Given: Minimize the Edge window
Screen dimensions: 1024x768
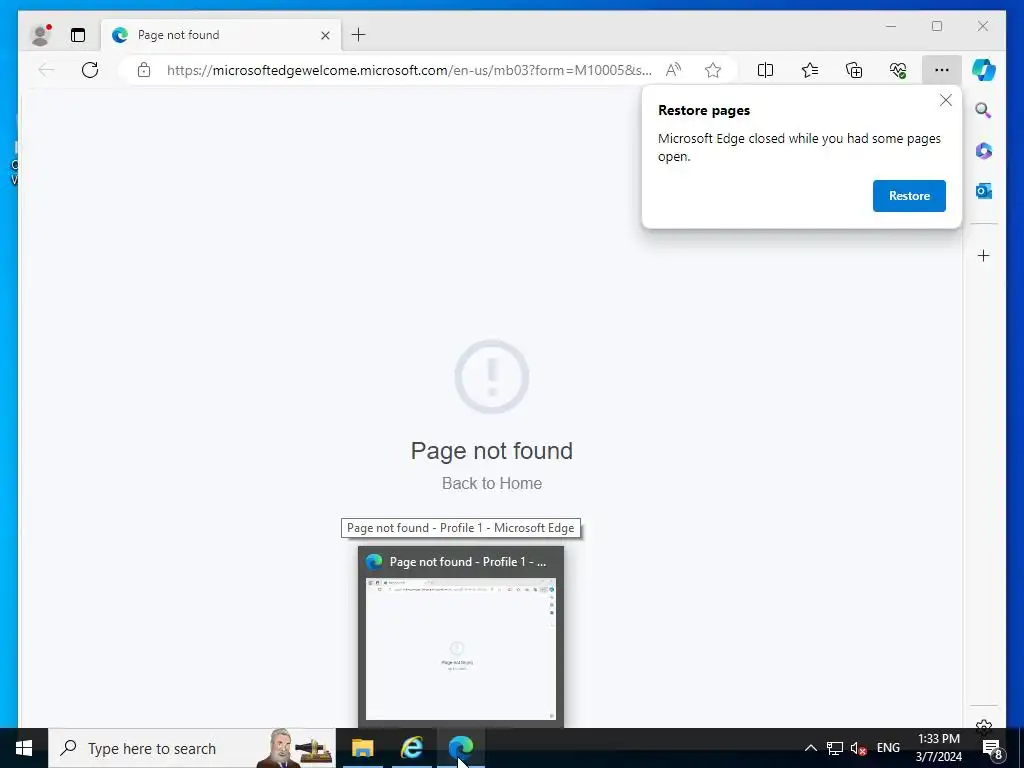Looking at the screenshot, I should pos(891,26).
